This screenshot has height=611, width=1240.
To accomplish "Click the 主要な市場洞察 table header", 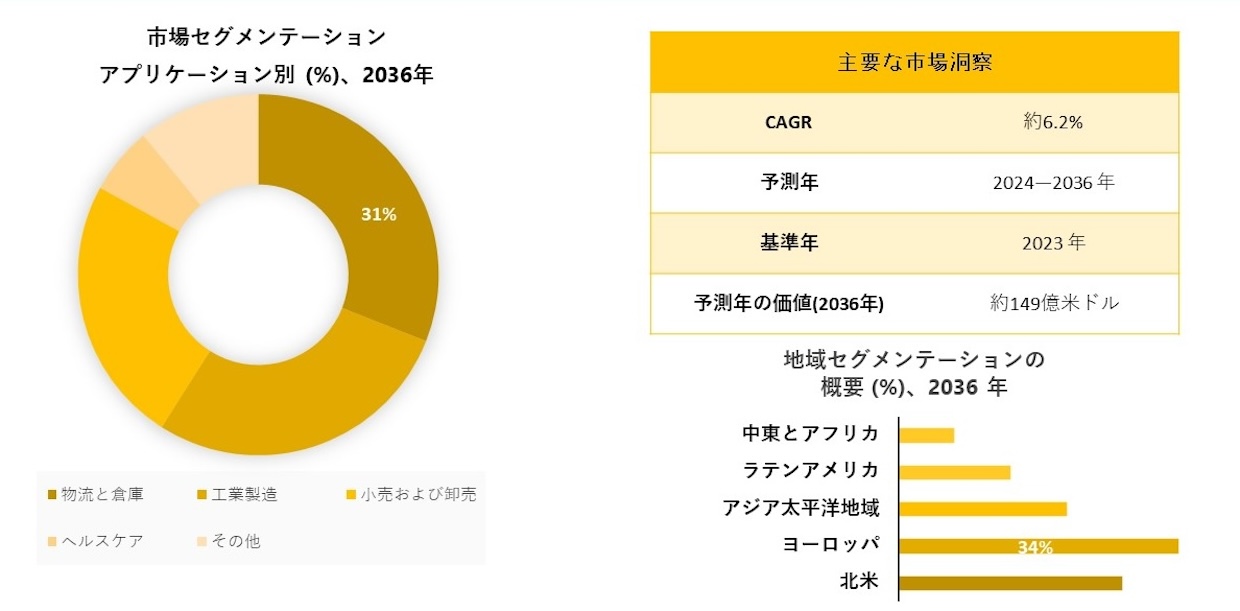I will (x=914, y=62).
